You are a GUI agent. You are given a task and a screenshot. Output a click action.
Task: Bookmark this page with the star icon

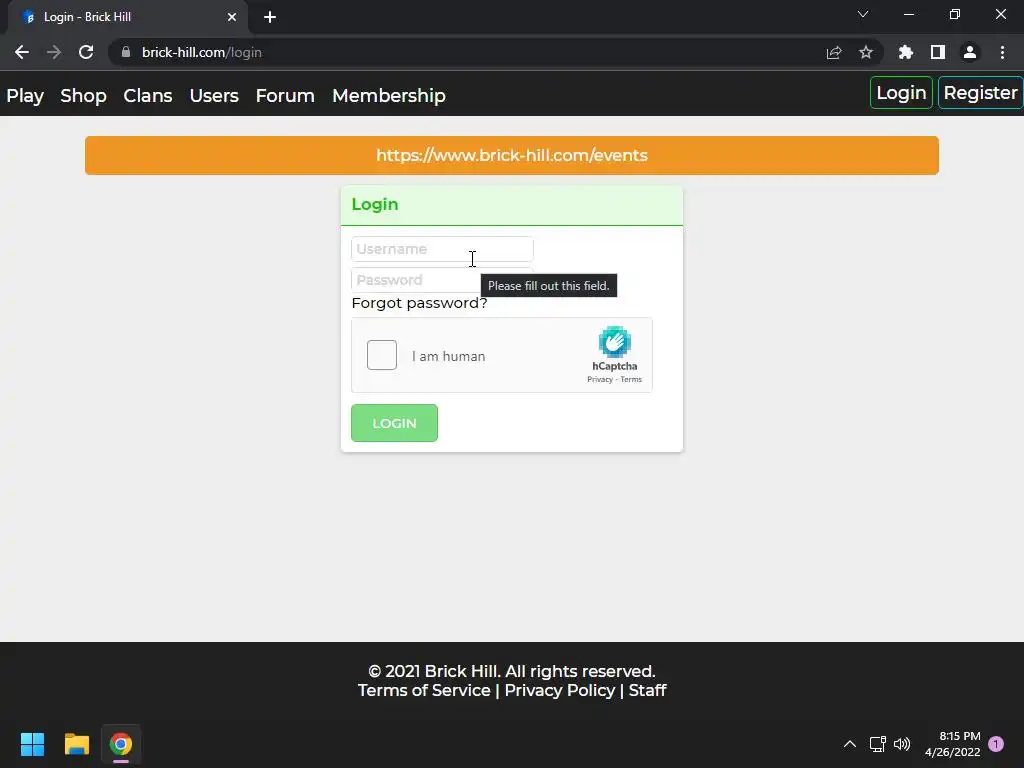click(866, 52)
